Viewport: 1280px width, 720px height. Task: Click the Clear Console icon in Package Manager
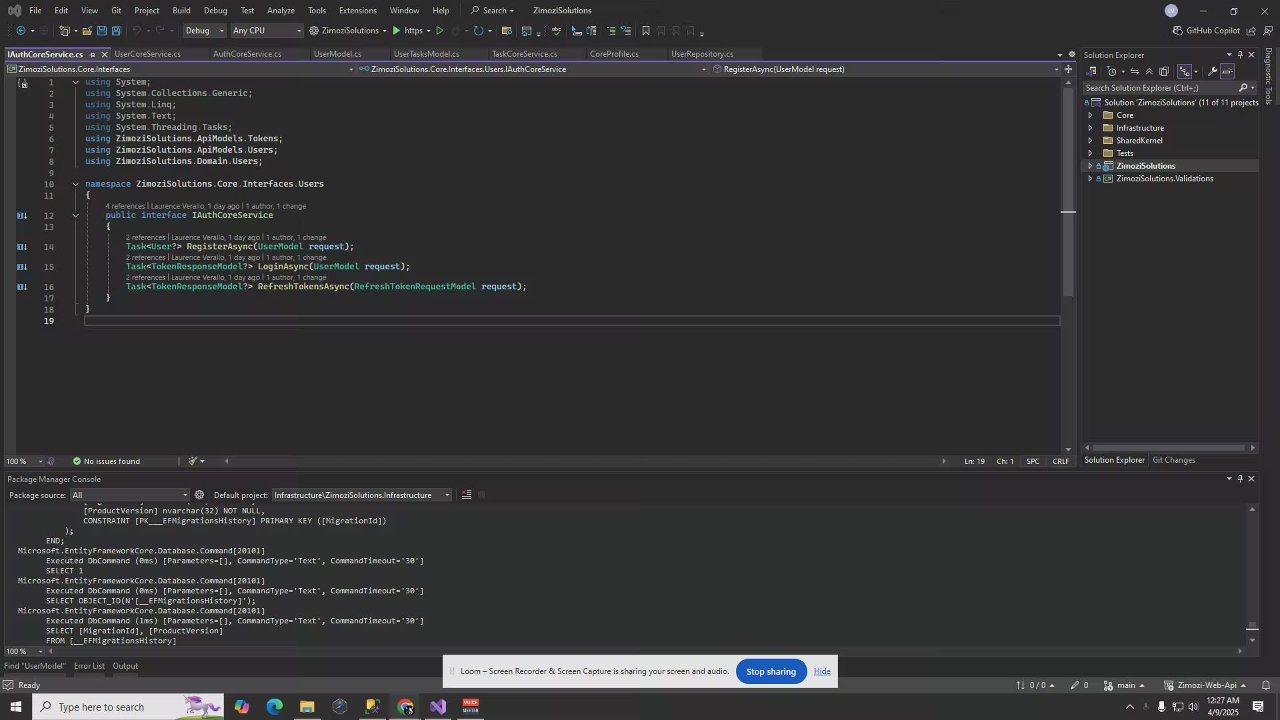pos(466,495)
